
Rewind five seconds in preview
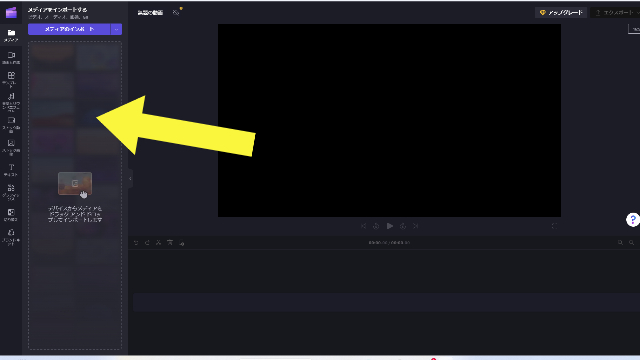tap(376, 226)
